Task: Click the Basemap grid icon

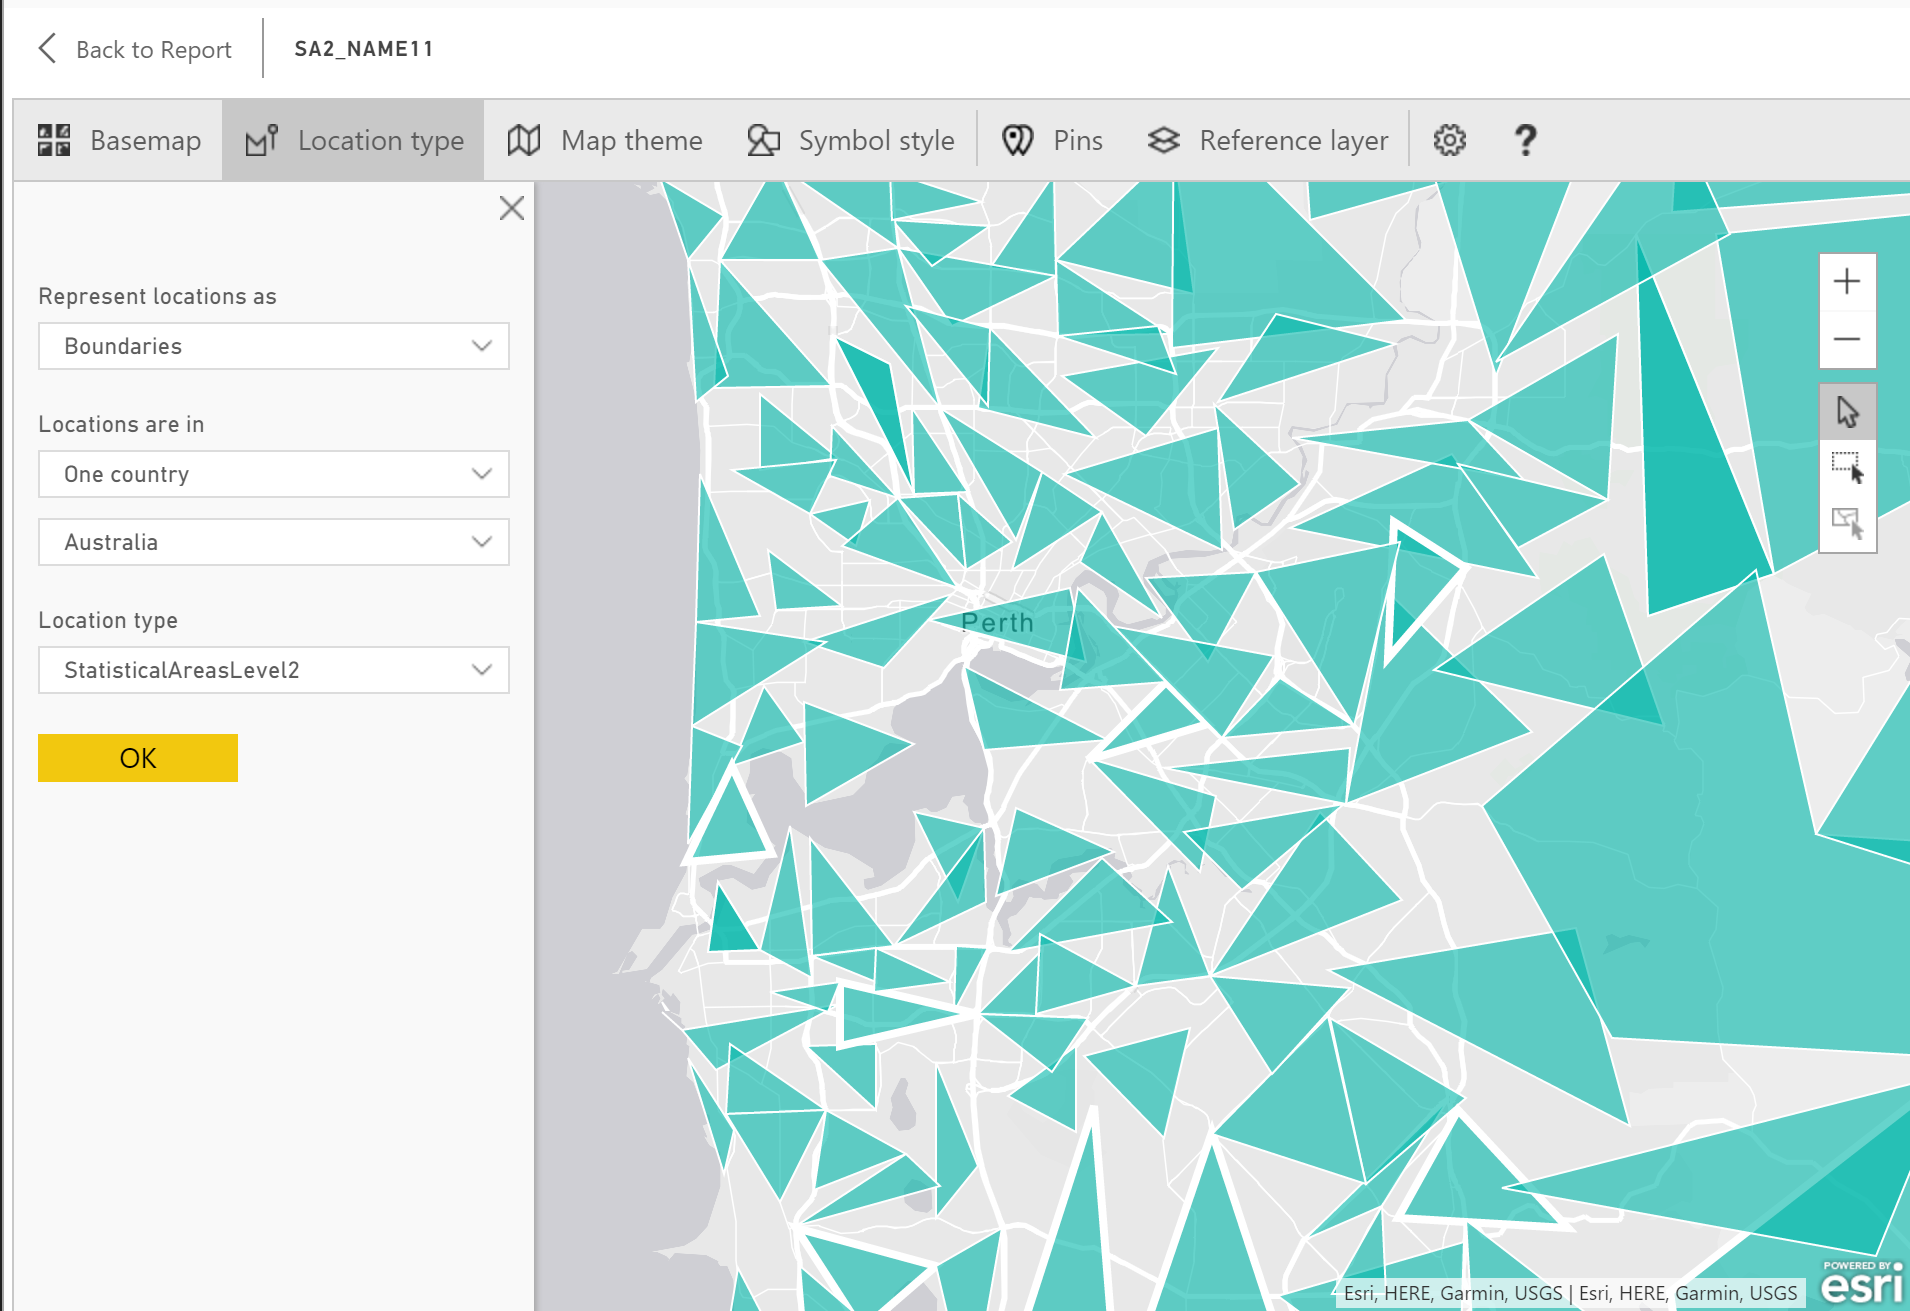Action: click(x=54, y=140)
